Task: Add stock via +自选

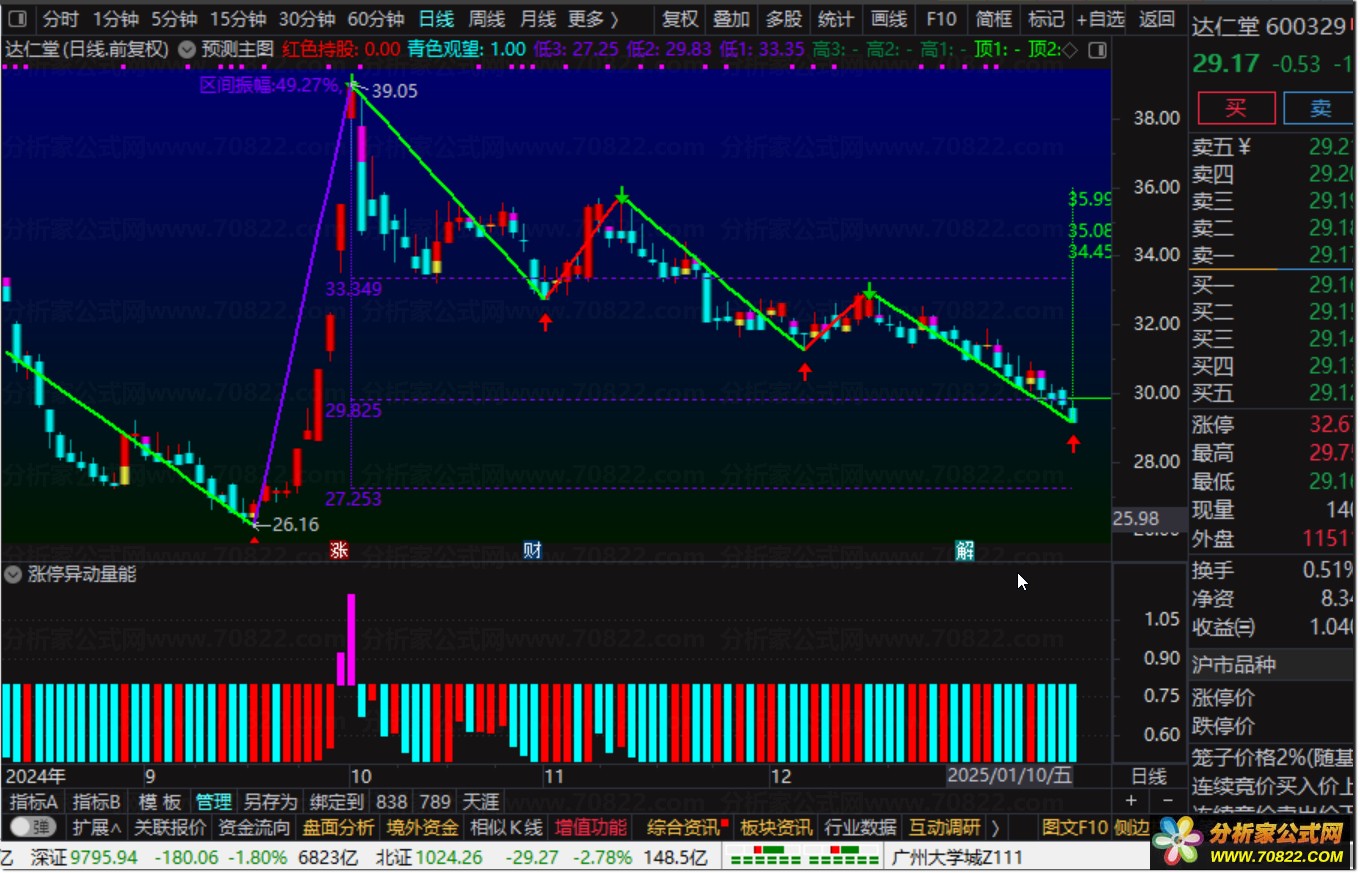Action: tap(1100, 19)
